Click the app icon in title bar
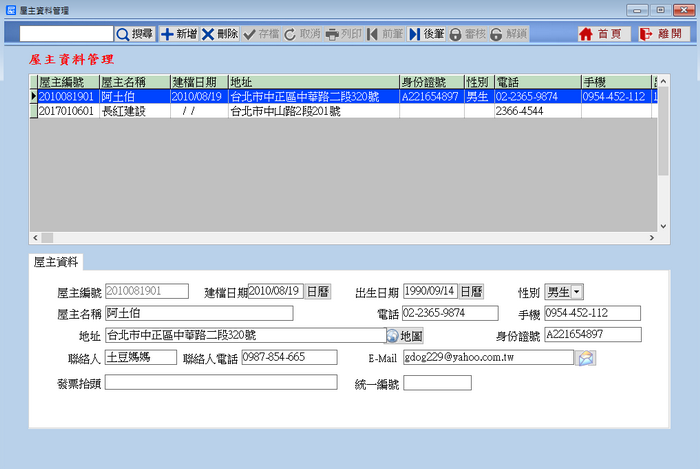The width and height of the screenshot is (700, 469). click(11, 10)
